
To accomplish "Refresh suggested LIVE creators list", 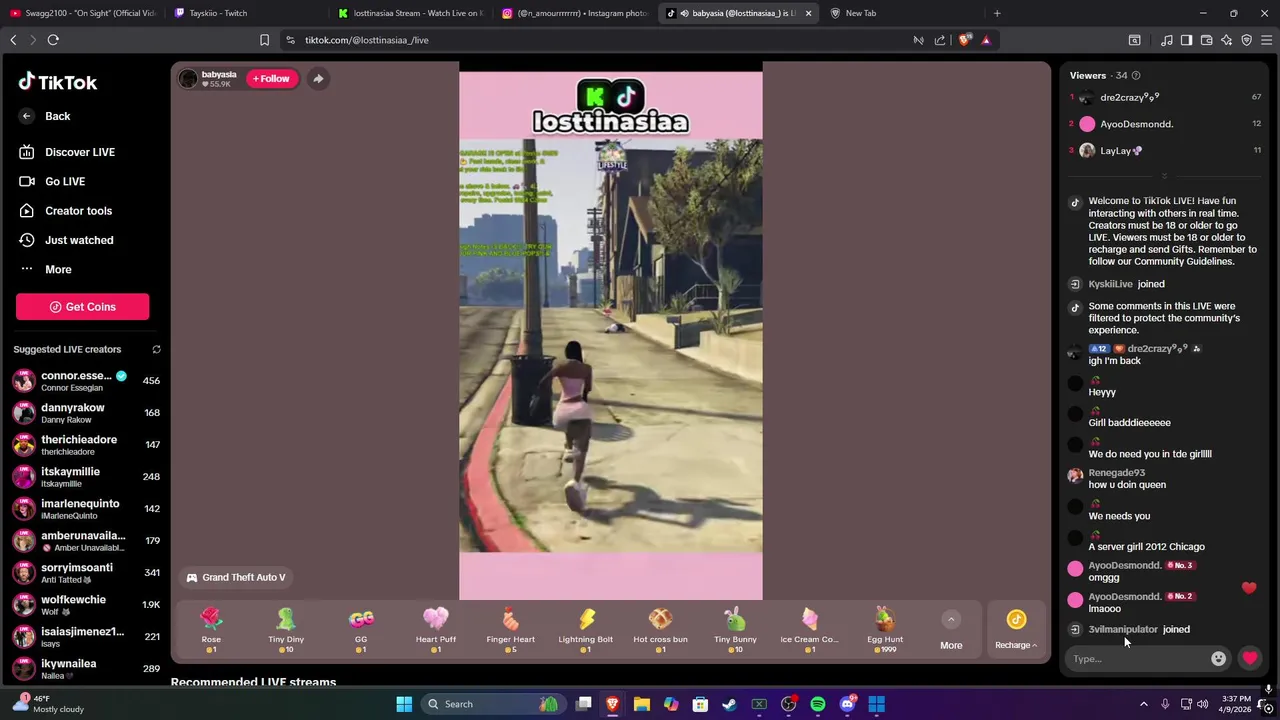I will pos(156,349).
